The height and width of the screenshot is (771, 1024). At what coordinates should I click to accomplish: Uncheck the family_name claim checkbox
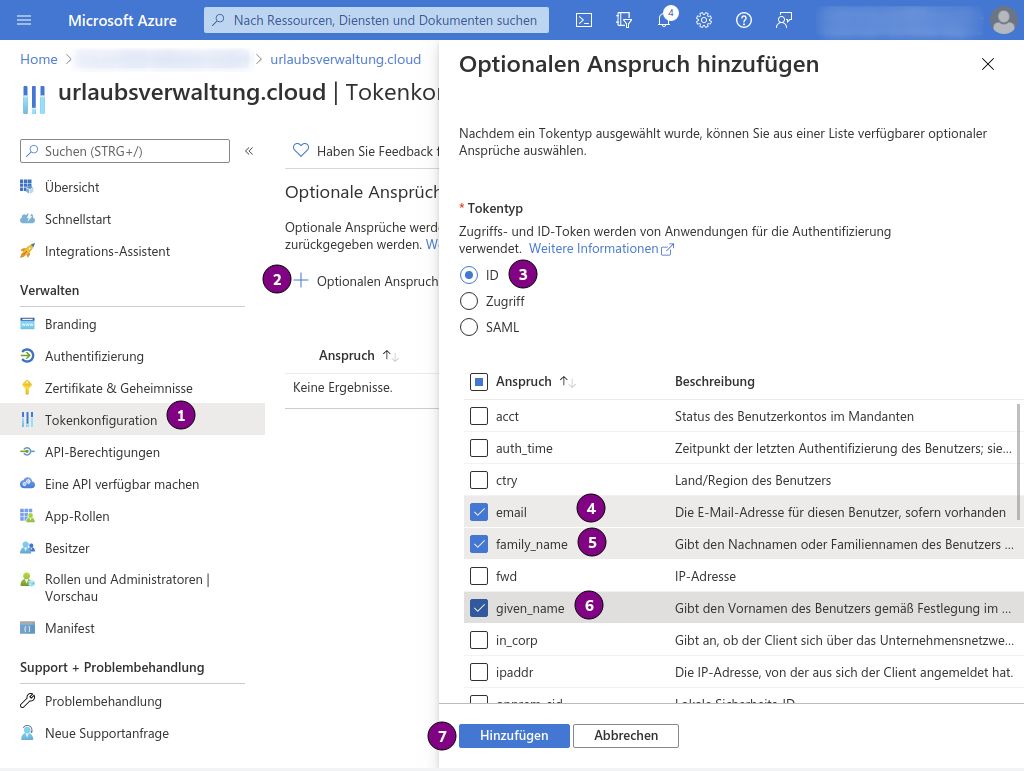[x=479, y=544]
